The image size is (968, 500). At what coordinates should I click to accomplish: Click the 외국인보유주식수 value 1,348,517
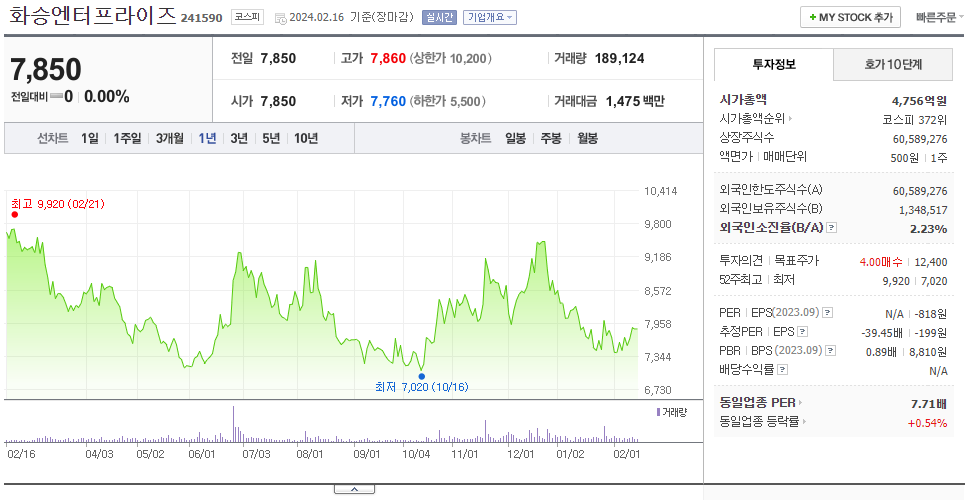(923, 210)
